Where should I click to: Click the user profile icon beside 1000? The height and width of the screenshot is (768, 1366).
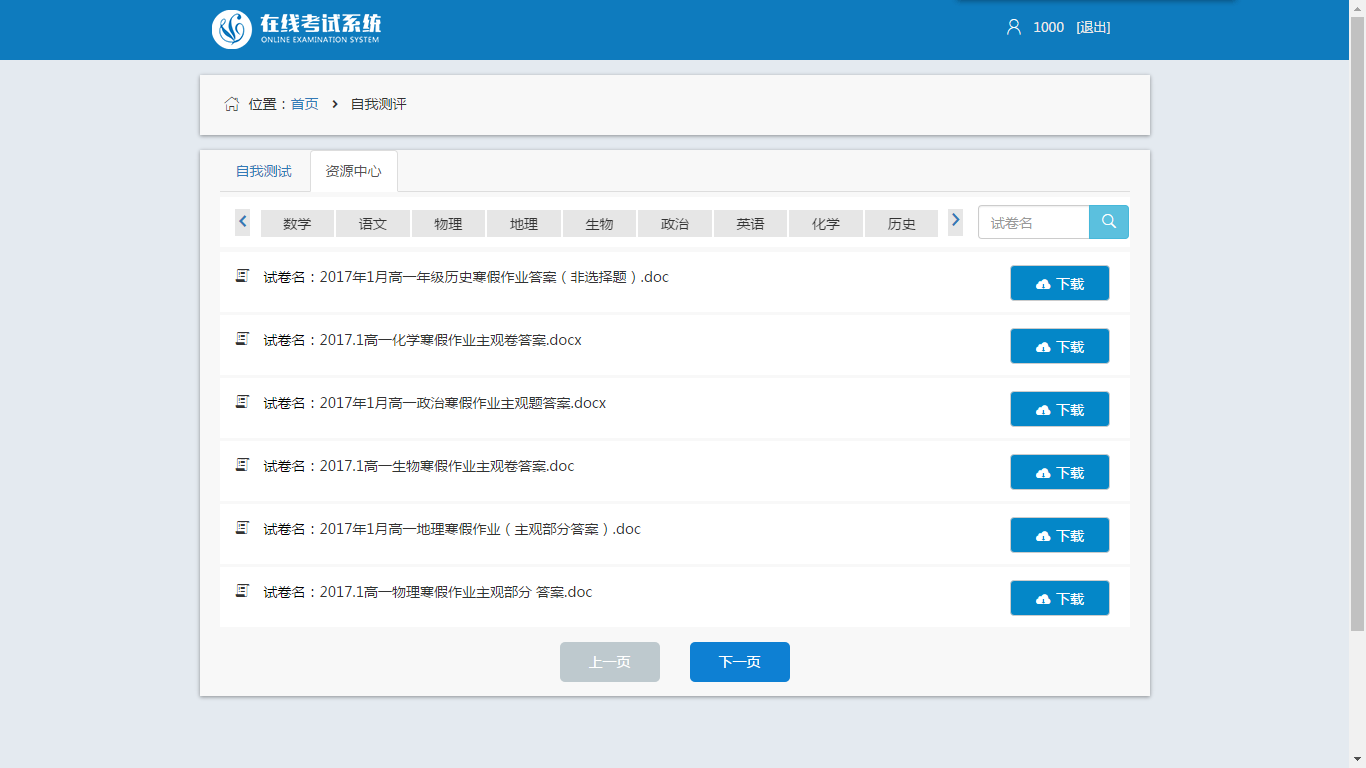click(x=1013, y=27)
